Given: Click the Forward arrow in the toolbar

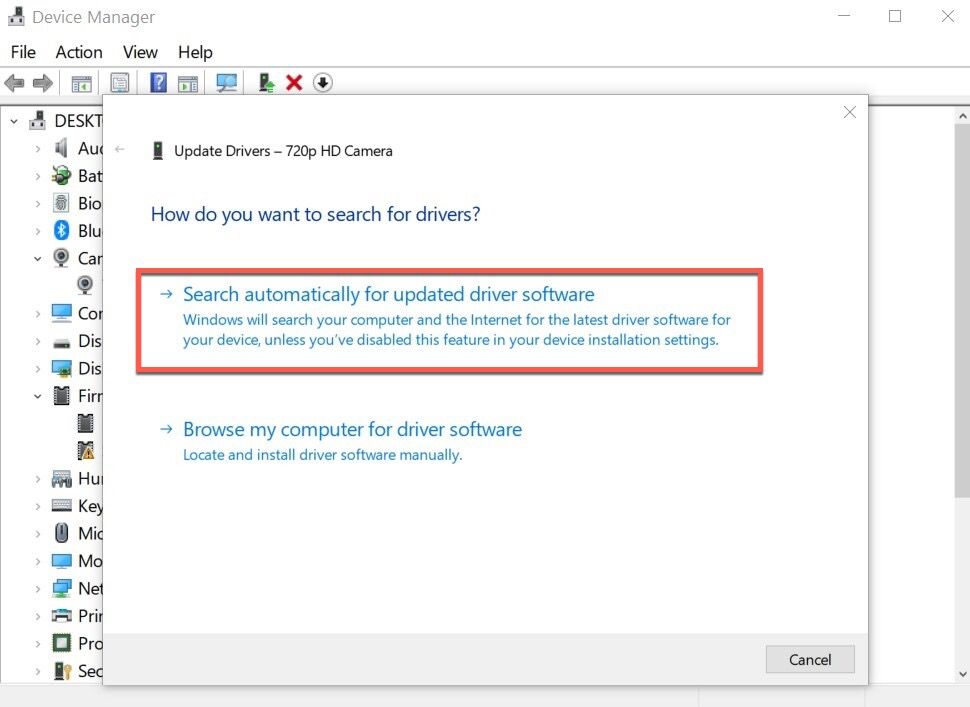Looking at the screenshot, I should pos(42,83).
